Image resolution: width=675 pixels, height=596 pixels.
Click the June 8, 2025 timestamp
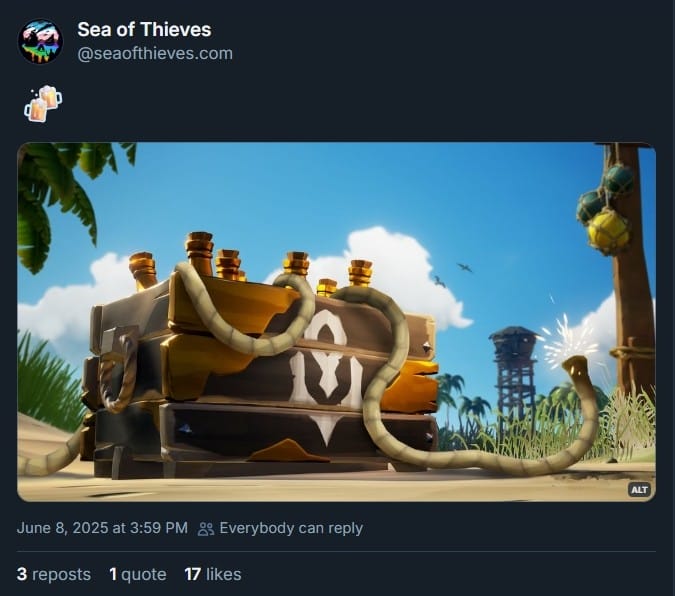click(102, 528)
